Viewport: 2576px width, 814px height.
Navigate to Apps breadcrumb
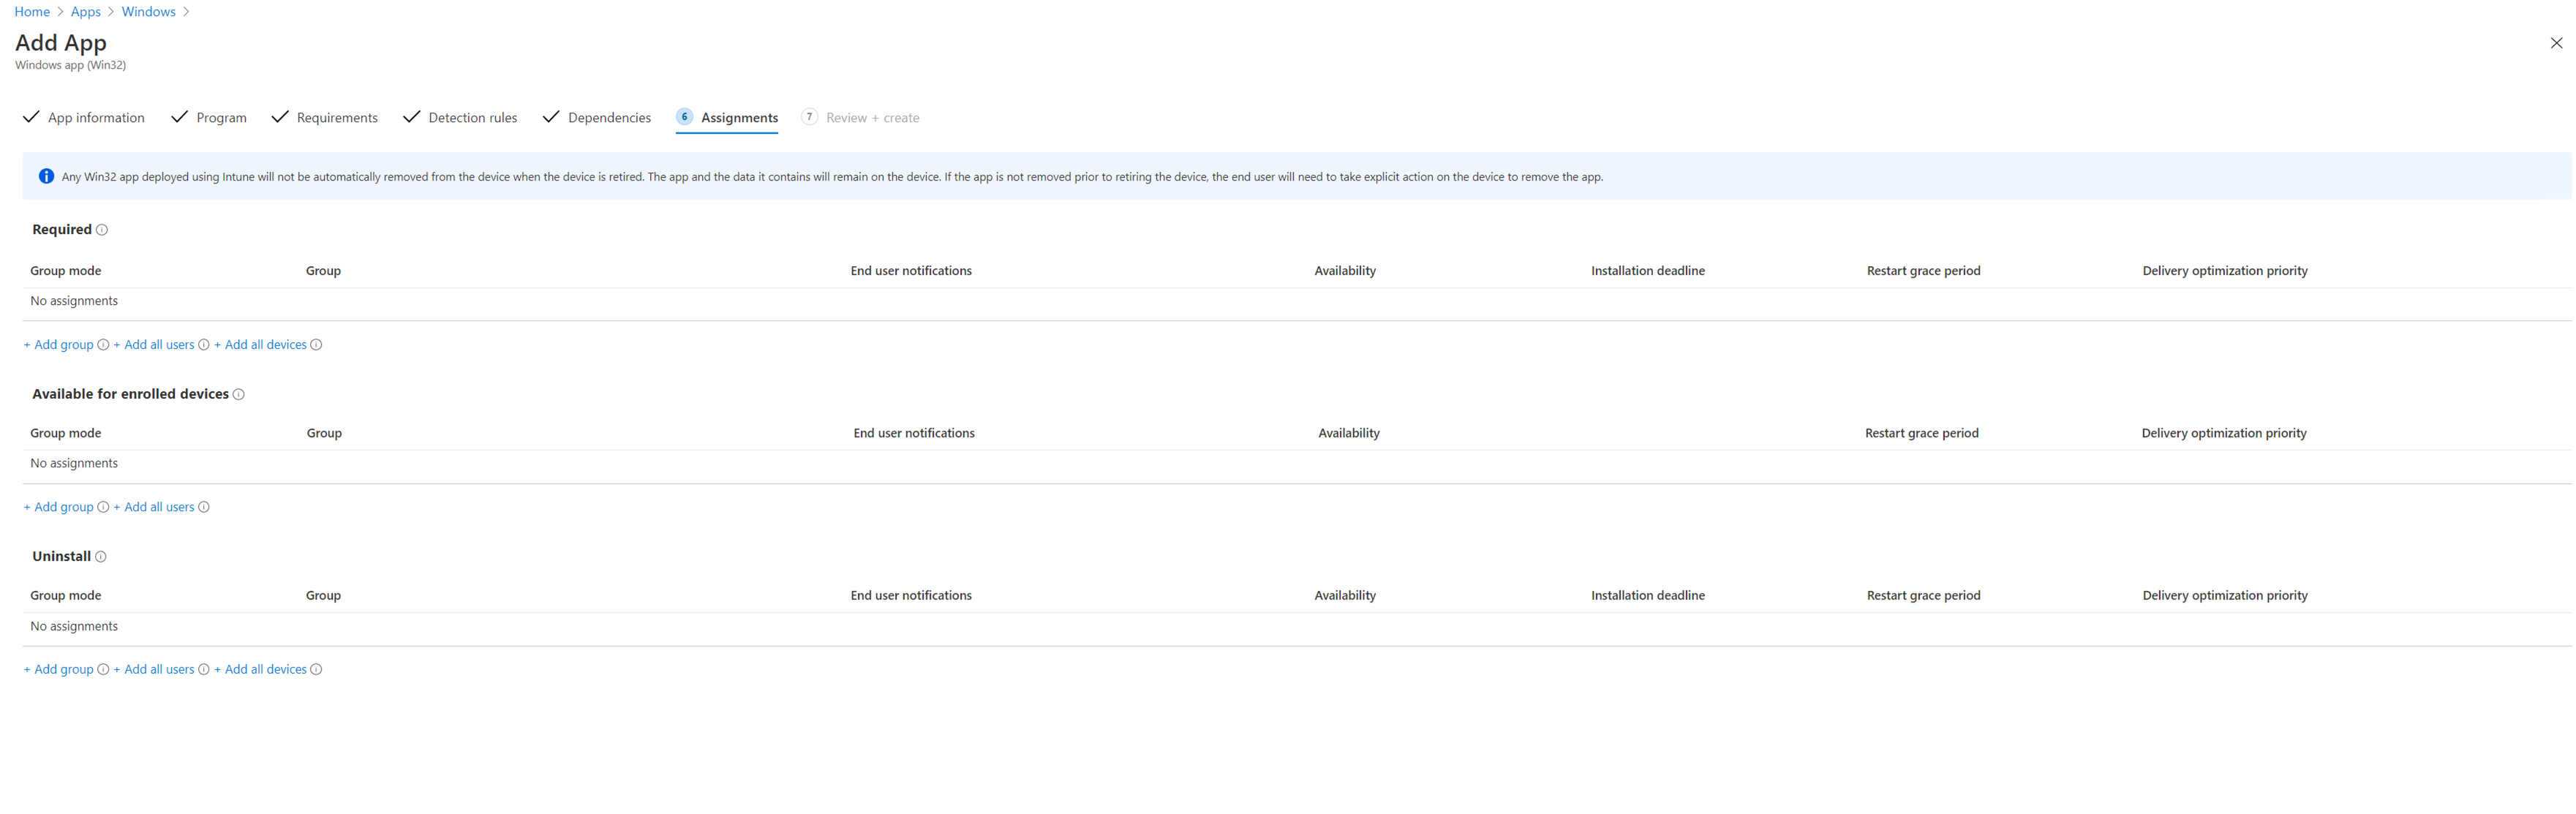click(x=86, y=12)
